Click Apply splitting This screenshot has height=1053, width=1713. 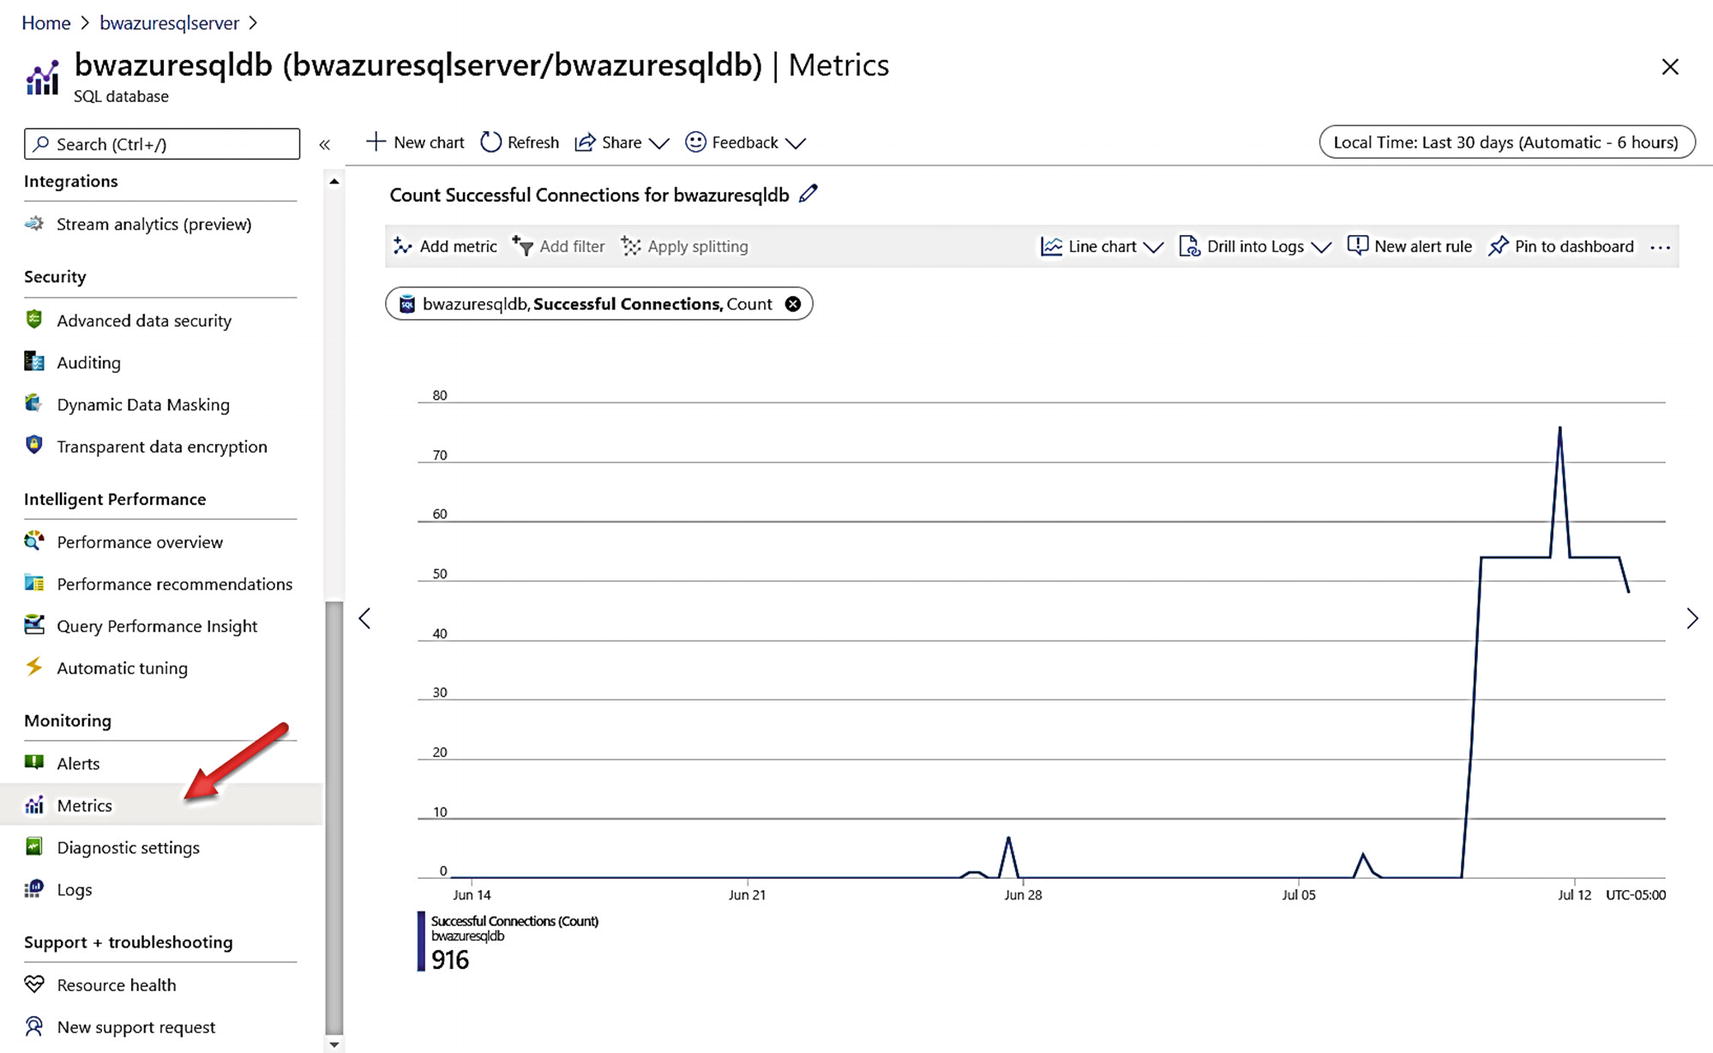(x=684, y=246)
